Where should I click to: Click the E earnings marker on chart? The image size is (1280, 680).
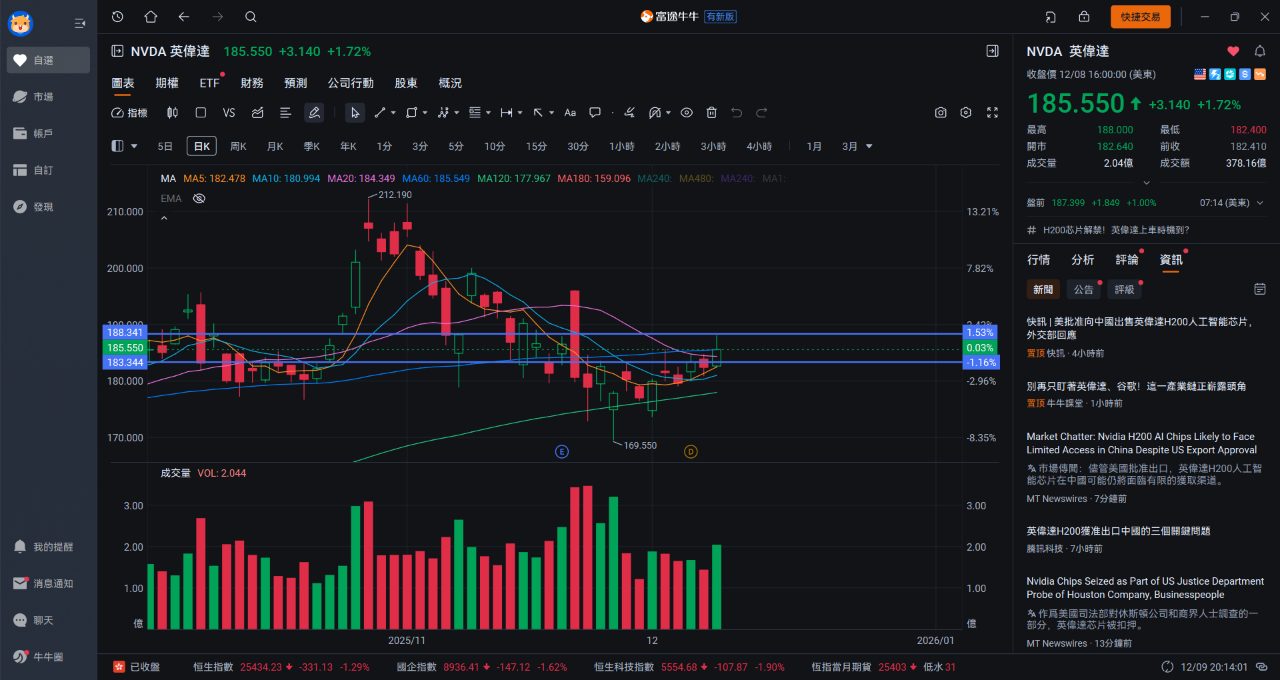coord(562,452)
